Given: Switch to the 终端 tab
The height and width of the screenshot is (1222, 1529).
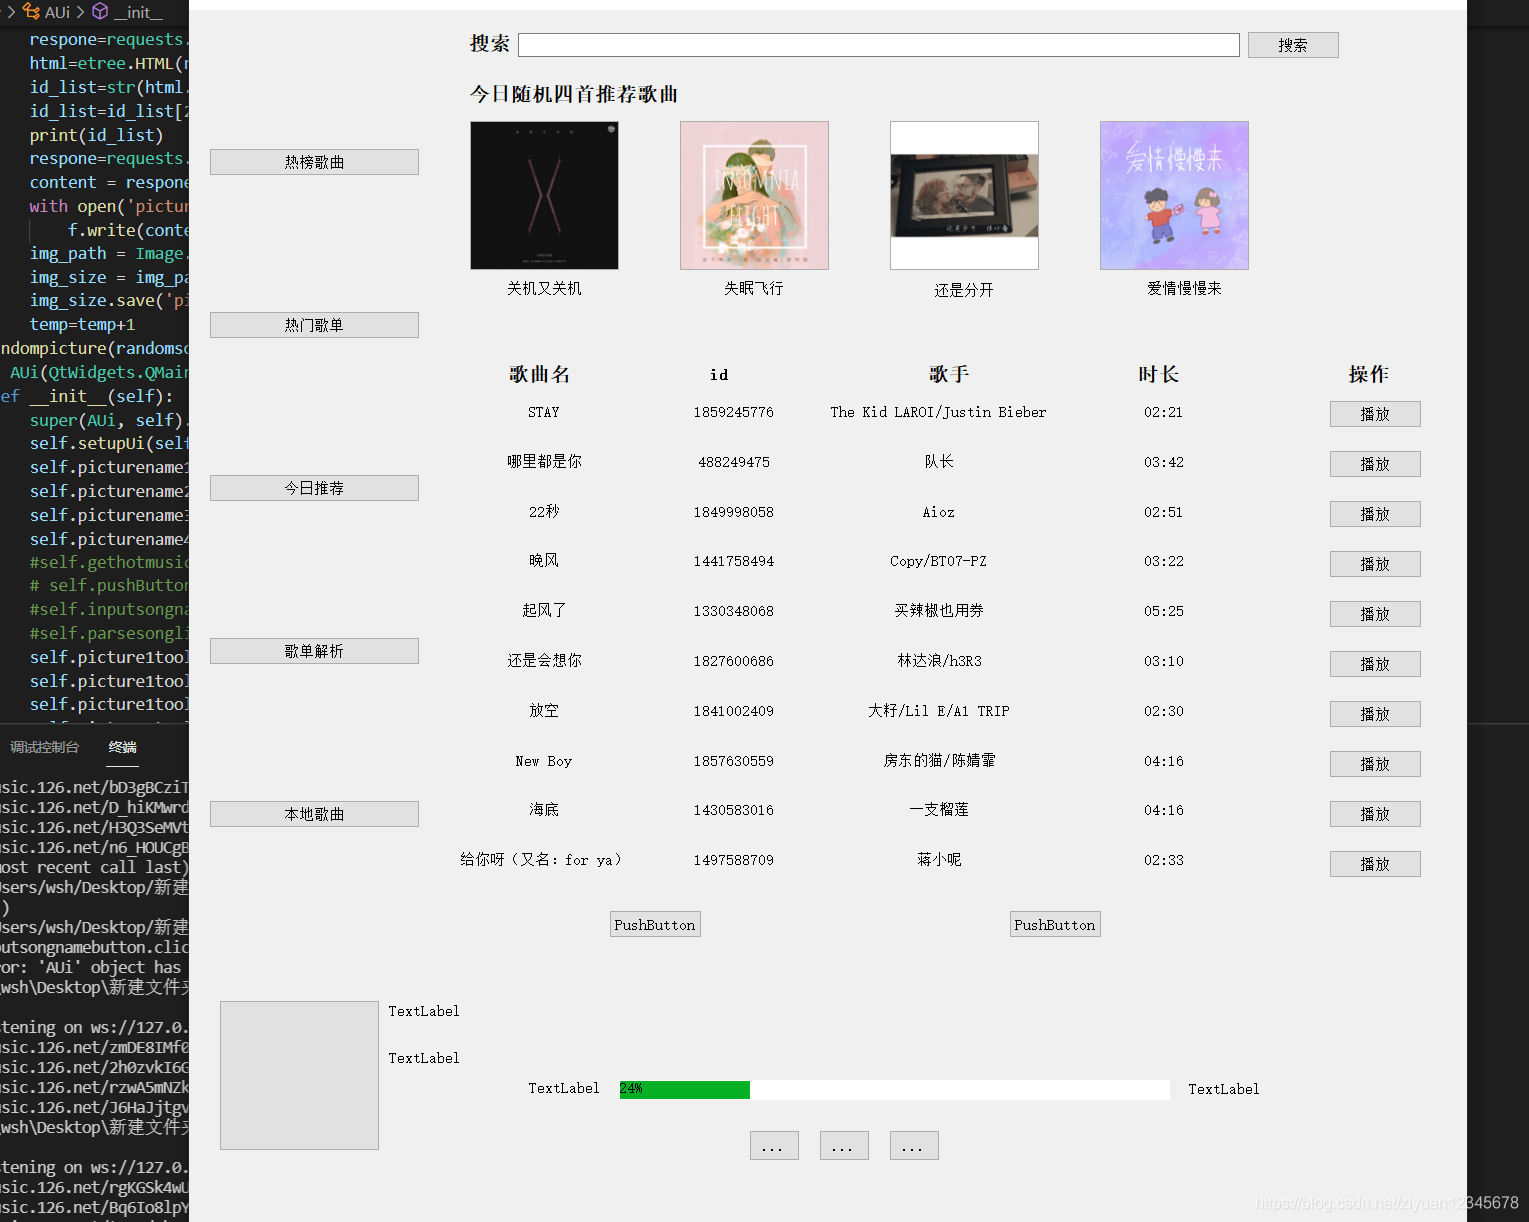Looking at the screenshot, I should (x=122, y=746).
